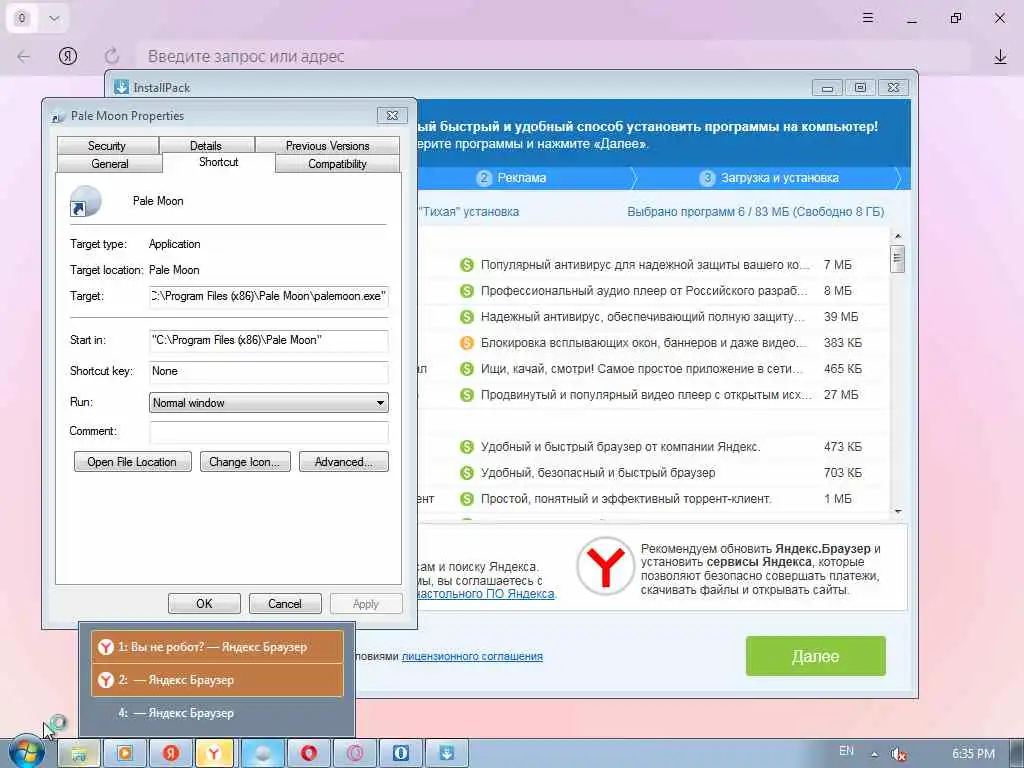
Task: Click the Pale Moon taskbar icon
Action: point(263,754)
